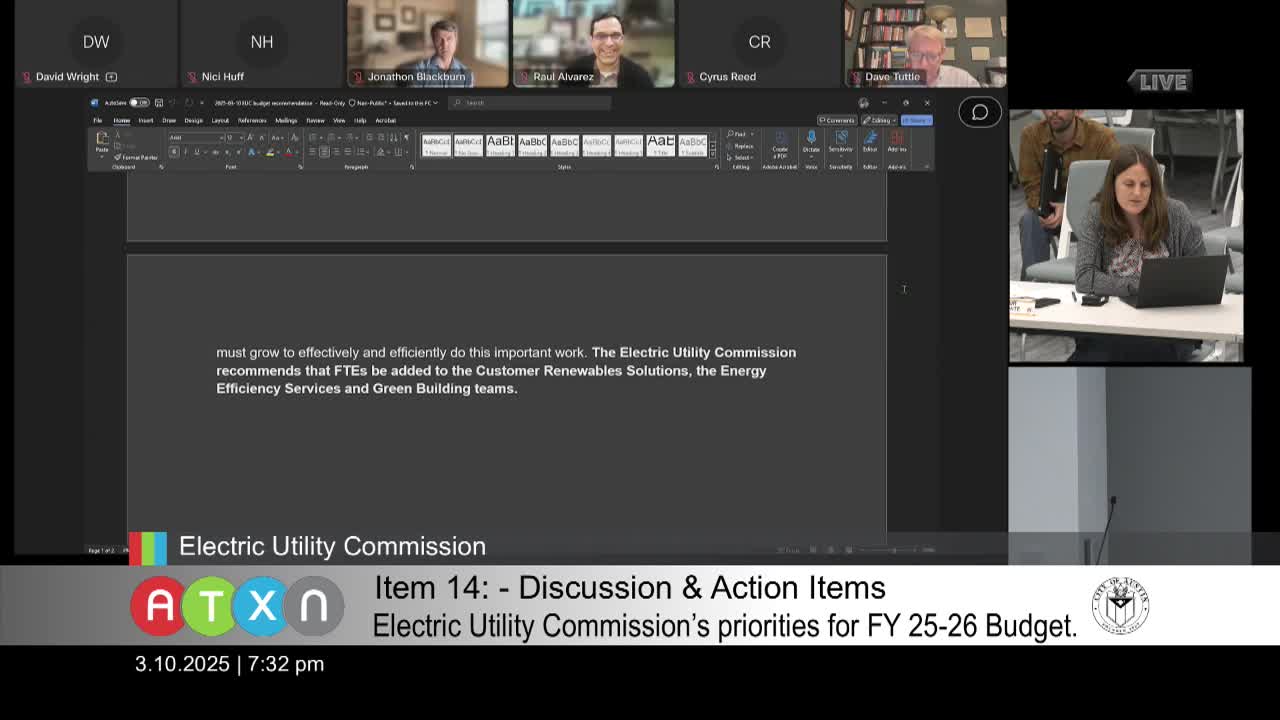
Task: Toggle underline formatting
Action: 196,152
